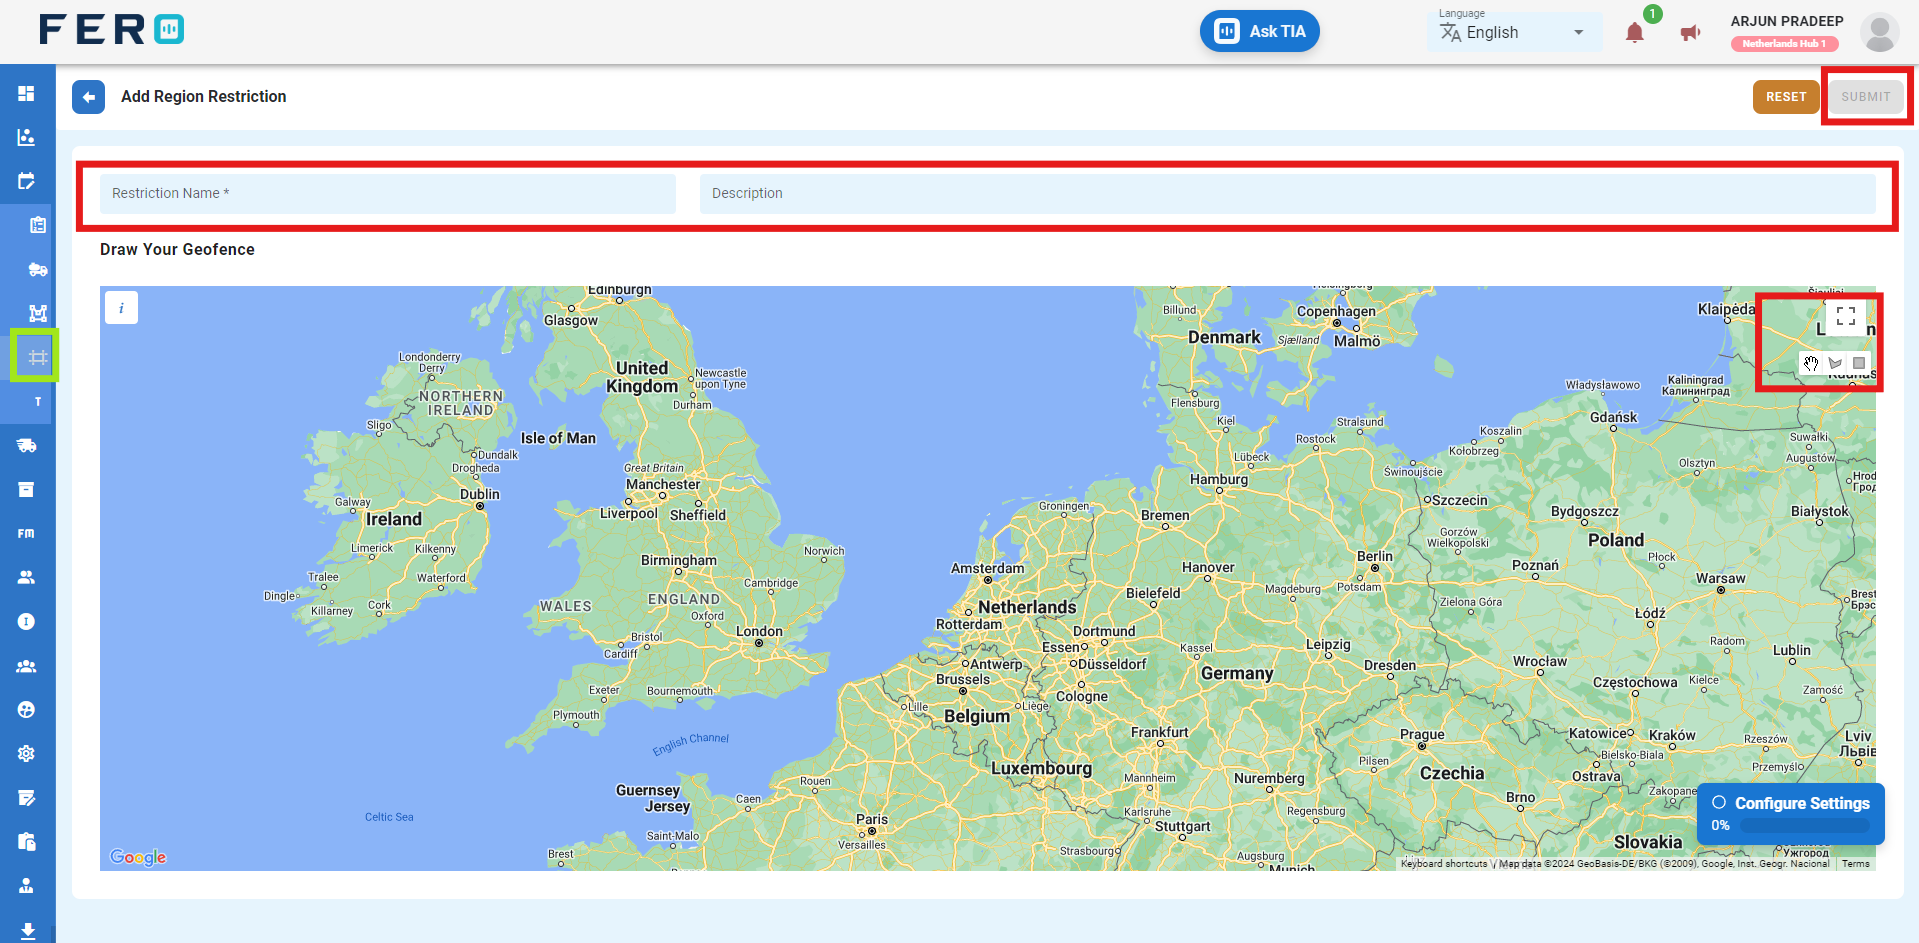Open the analytics chart icon in sidebar
The width and height of the screenshot is (1919, 943).
tap(26, 137)
